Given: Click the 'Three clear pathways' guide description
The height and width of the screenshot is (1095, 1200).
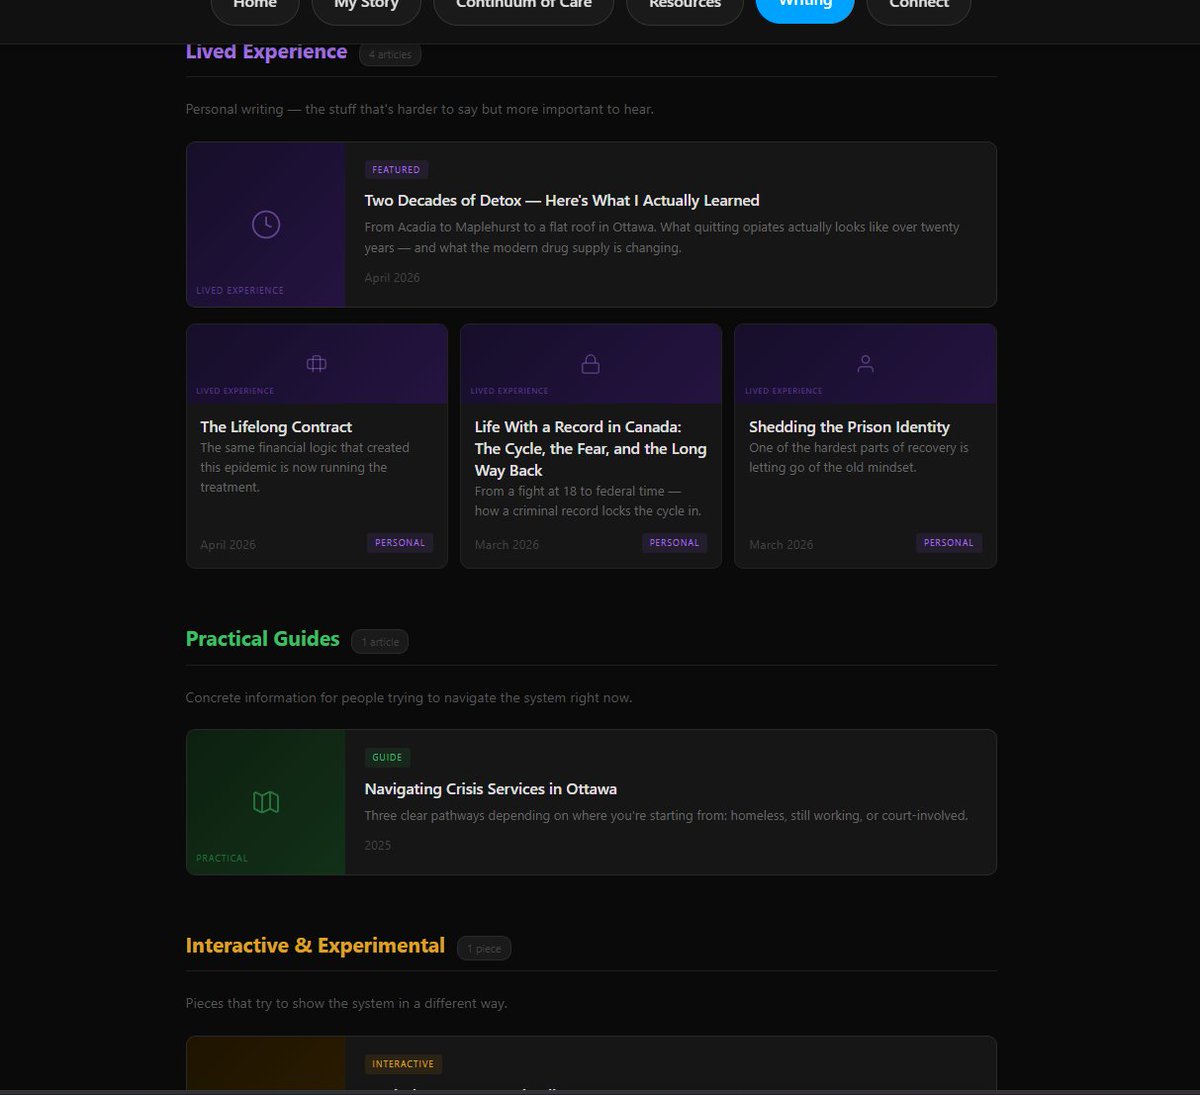Looking at the screenshot, I should click(666, 816).
